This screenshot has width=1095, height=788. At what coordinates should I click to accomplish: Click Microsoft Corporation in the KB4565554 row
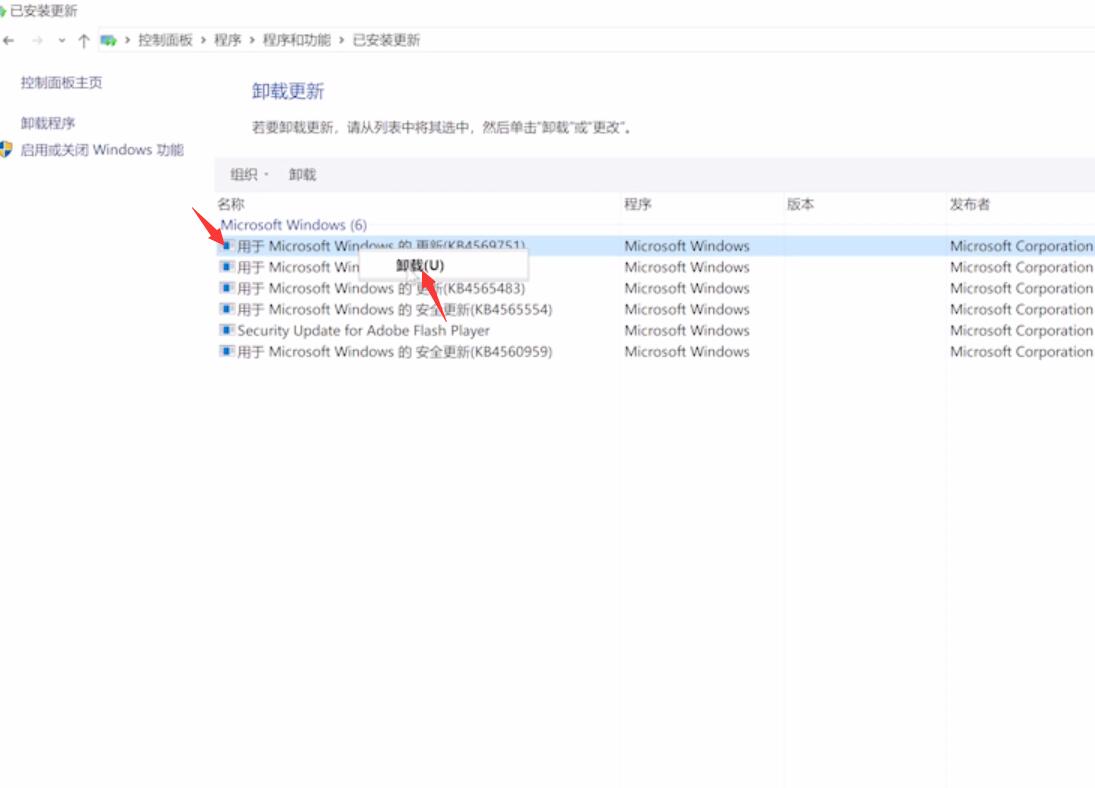tap(1021, 309)
